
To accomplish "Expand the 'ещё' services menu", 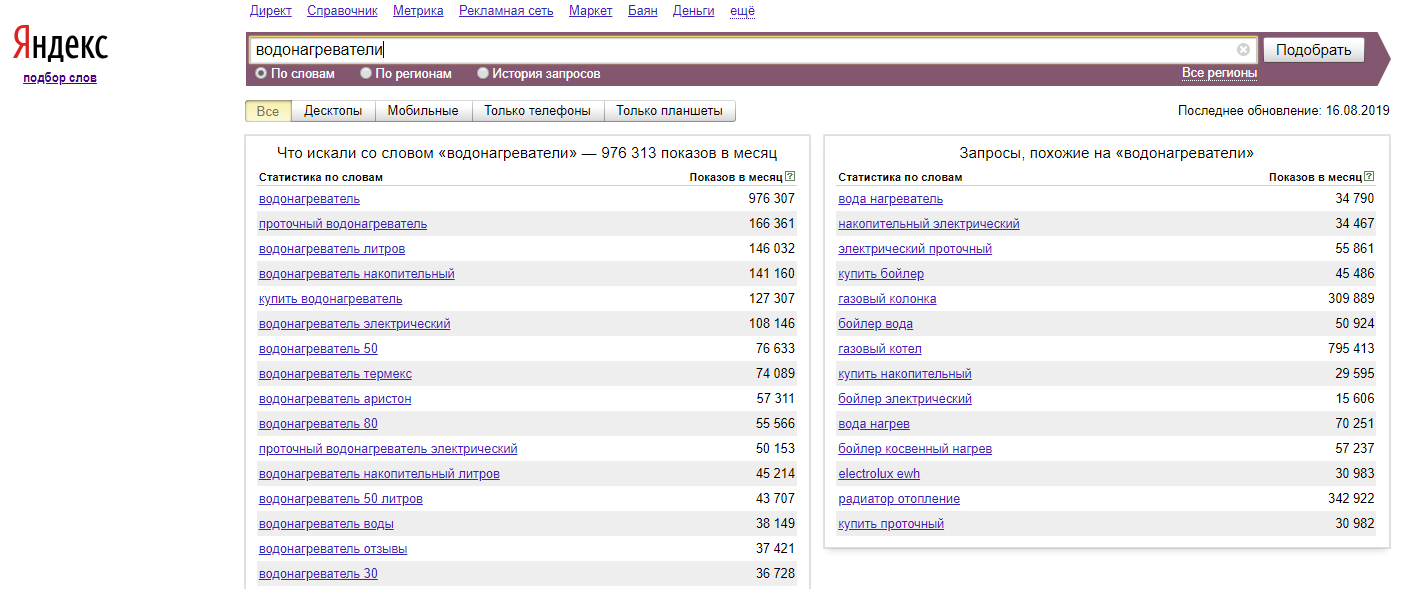I will point(742,11).
